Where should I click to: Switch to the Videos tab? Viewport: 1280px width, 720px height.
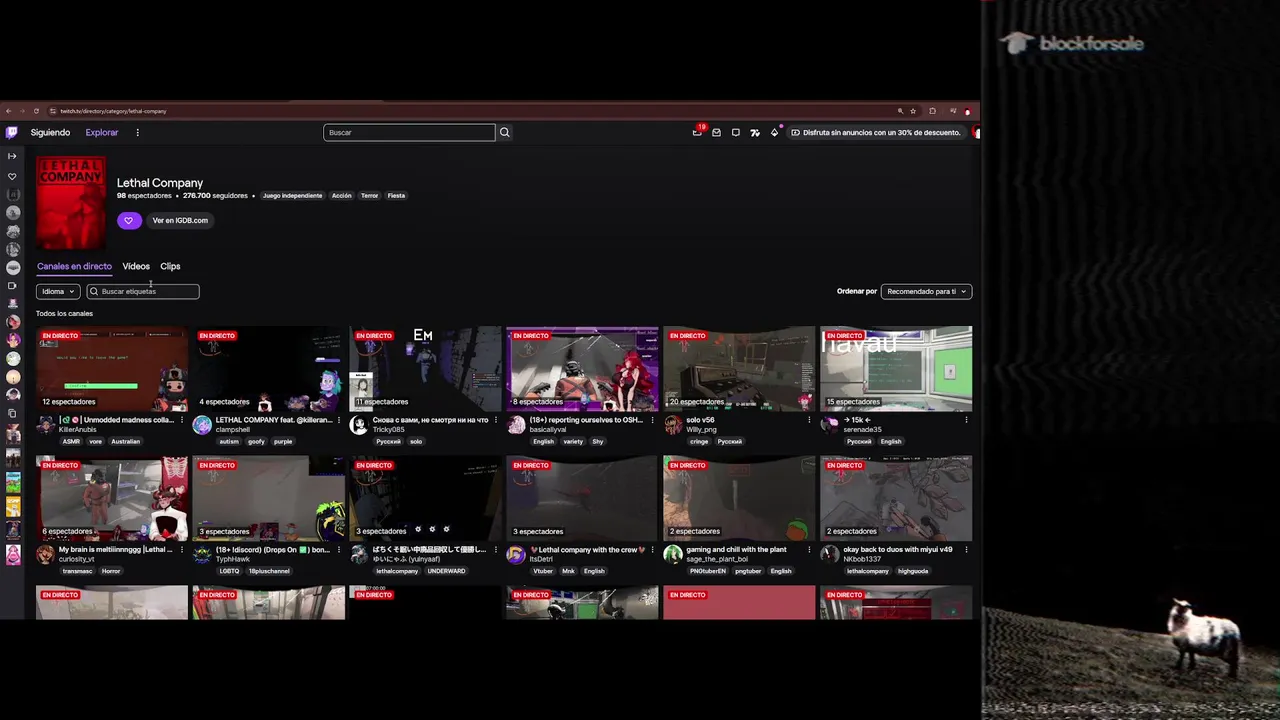point(136,266)
